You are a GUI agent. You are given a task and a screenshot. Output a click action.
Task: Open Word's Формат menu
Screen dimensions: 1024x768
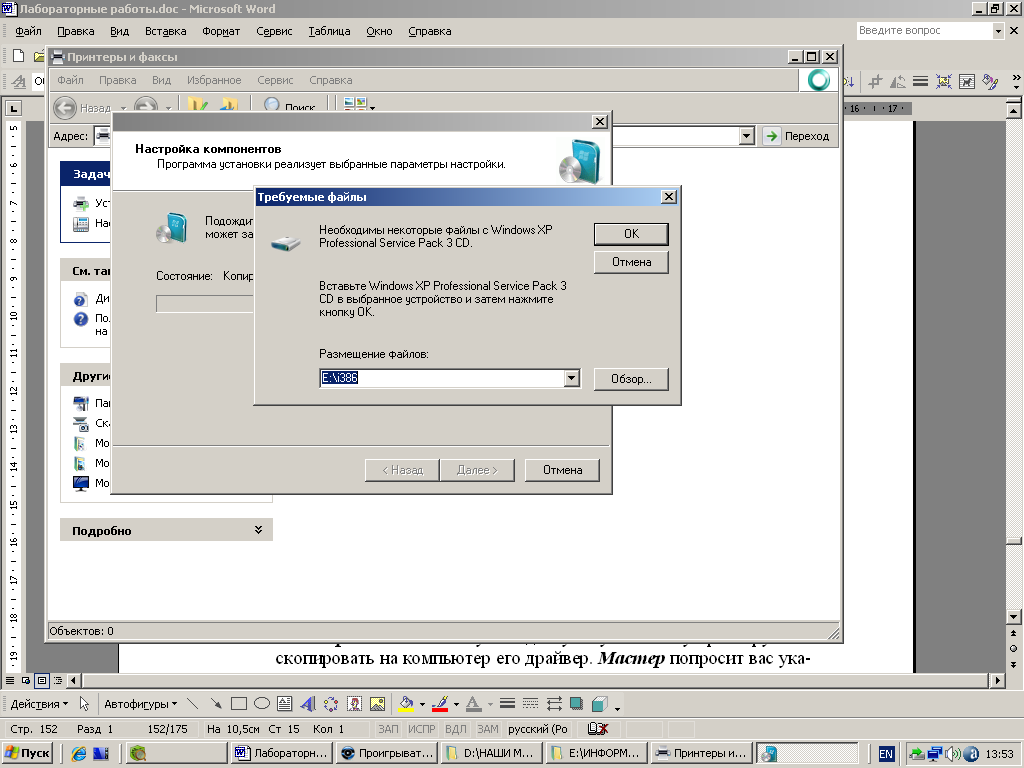221,31
